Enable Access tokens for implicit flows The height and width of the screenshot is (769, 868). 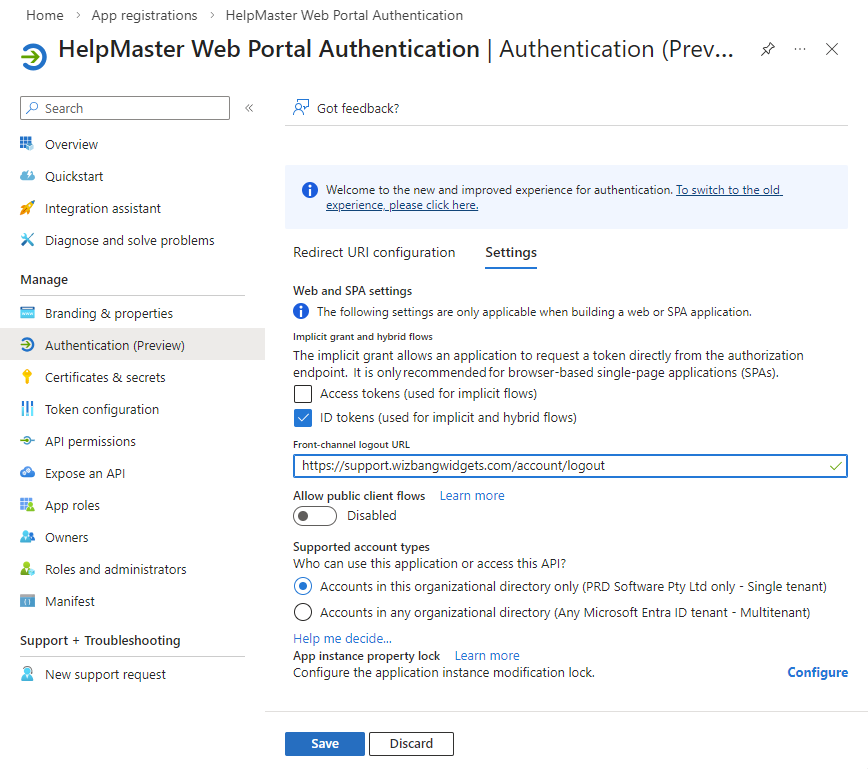point(303,394)
